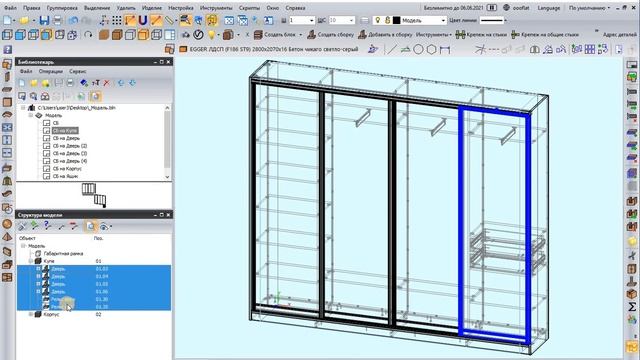The width and height of the screenshot is (640, 360).
Task: Click the open folder icon in main toolbar
Action: [25, 20]
